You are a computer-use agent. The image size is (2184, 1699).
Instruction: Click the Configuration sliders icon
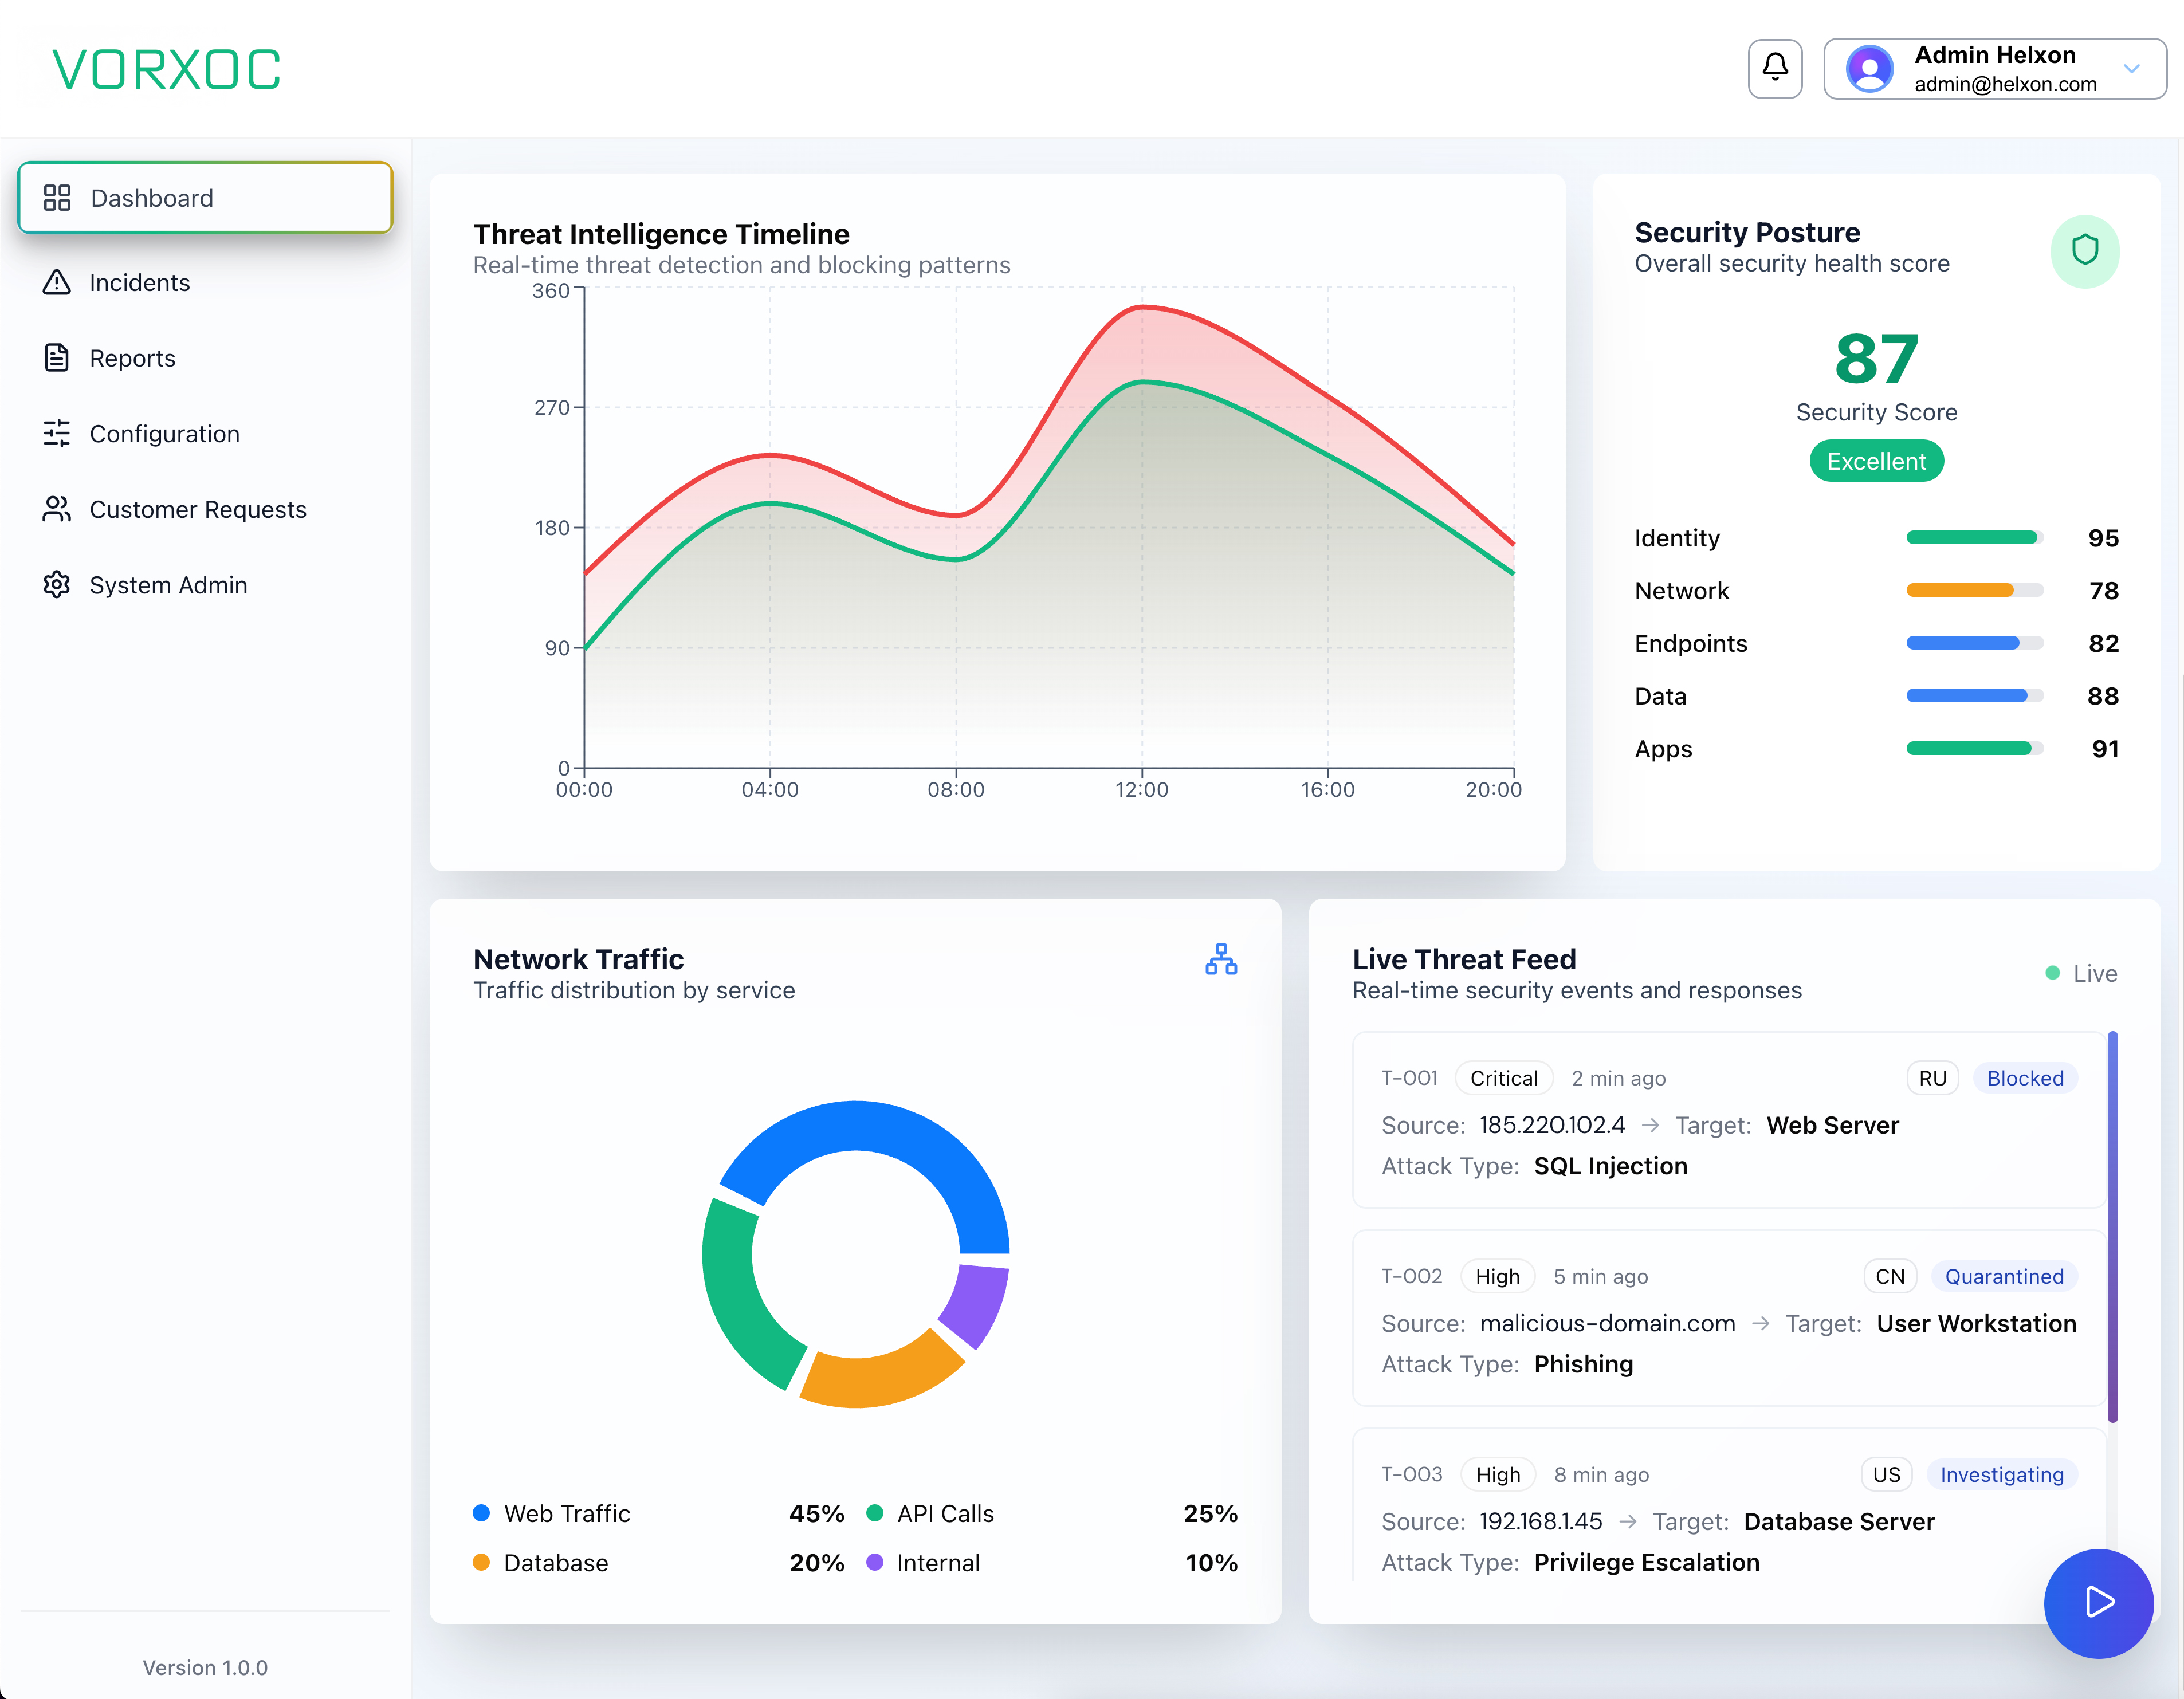coord(57,433)
